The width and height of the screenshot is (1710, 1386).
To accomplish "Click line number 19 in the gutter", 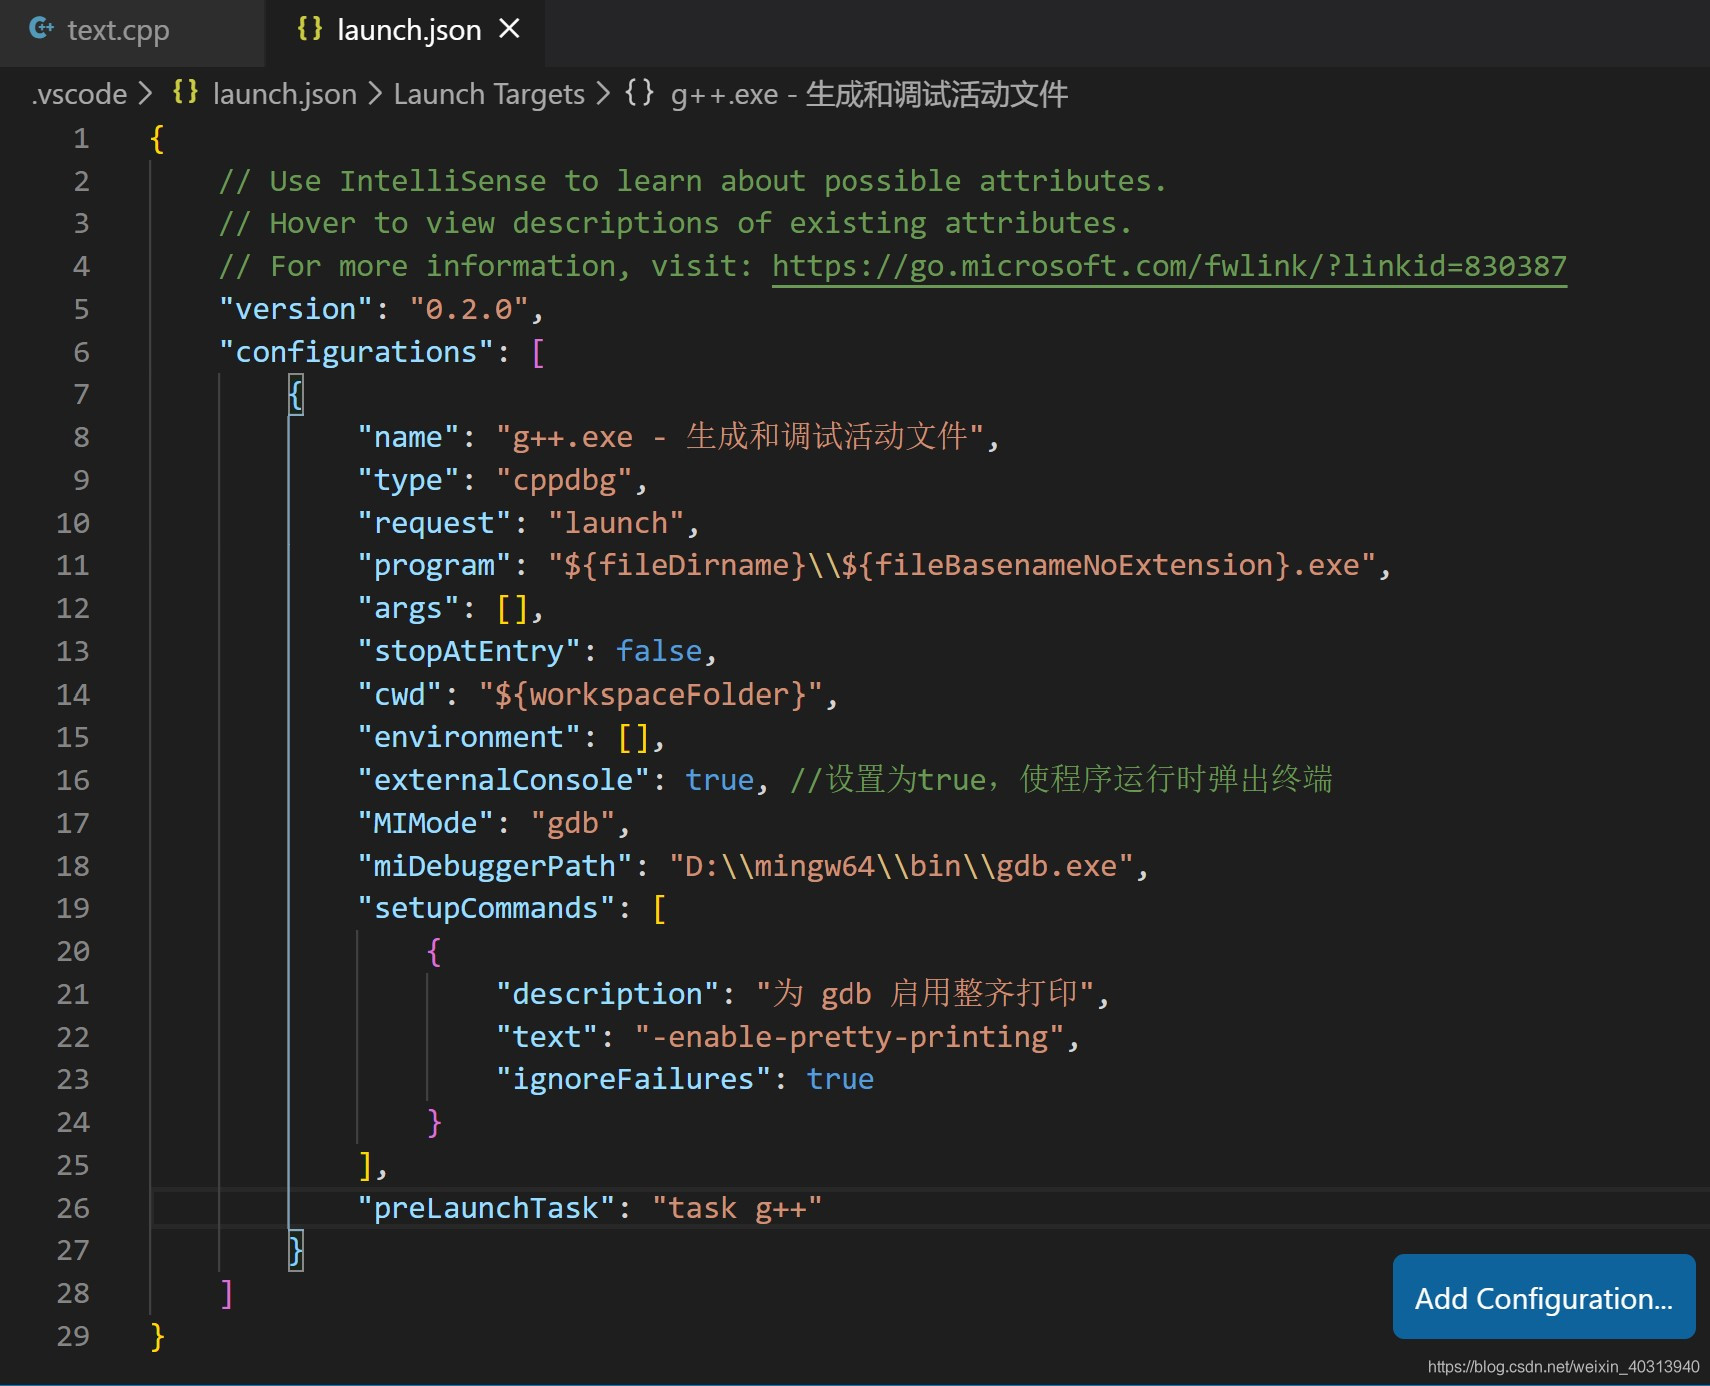I will (x=73, y=908).
